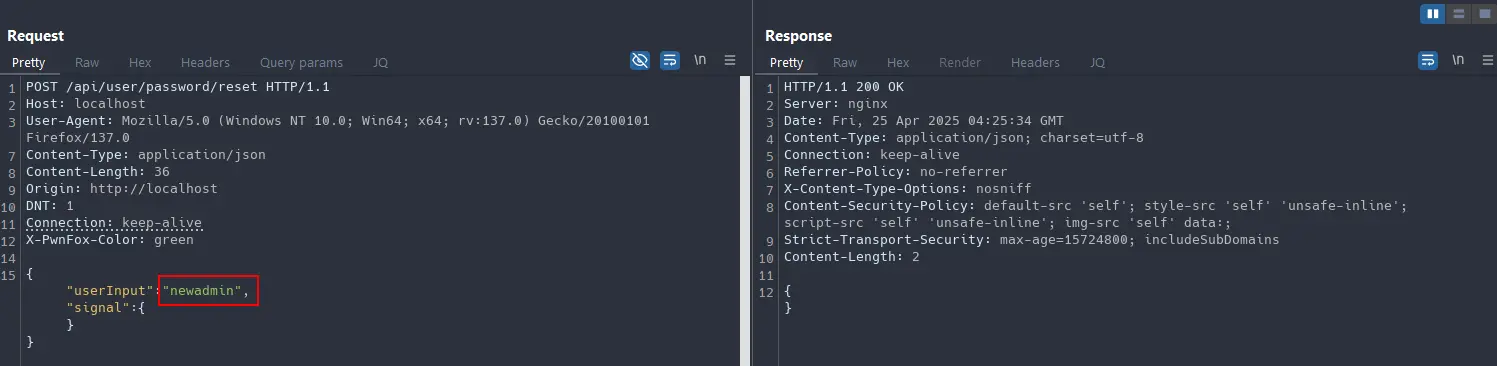
Task: Open the Raw tab in Response panel
Action: coord(845,62)
